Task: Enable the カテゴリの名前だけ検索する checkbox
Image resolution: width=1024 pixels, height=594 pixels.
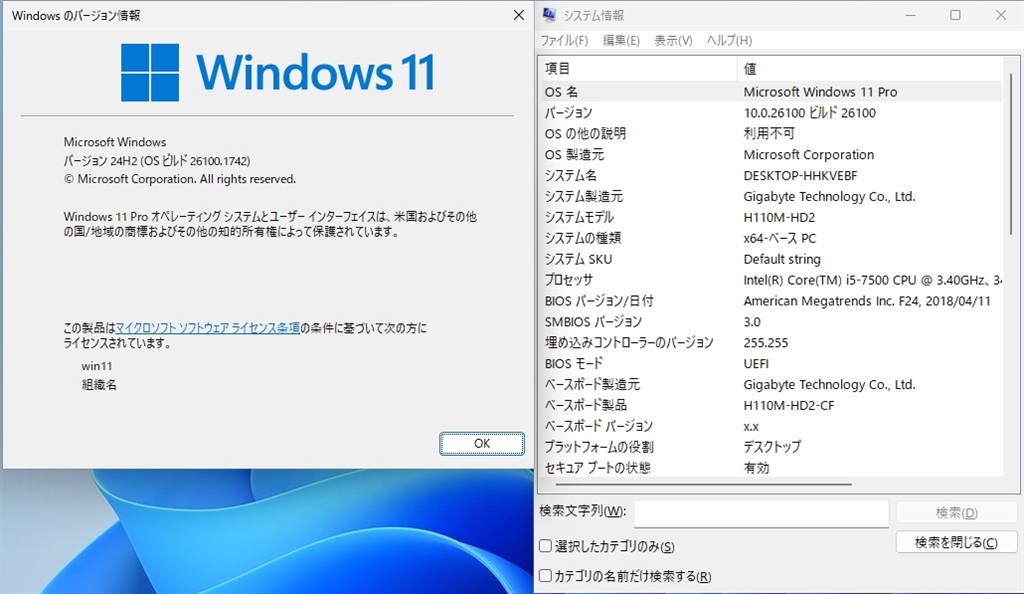Action: tap(545, 576)
